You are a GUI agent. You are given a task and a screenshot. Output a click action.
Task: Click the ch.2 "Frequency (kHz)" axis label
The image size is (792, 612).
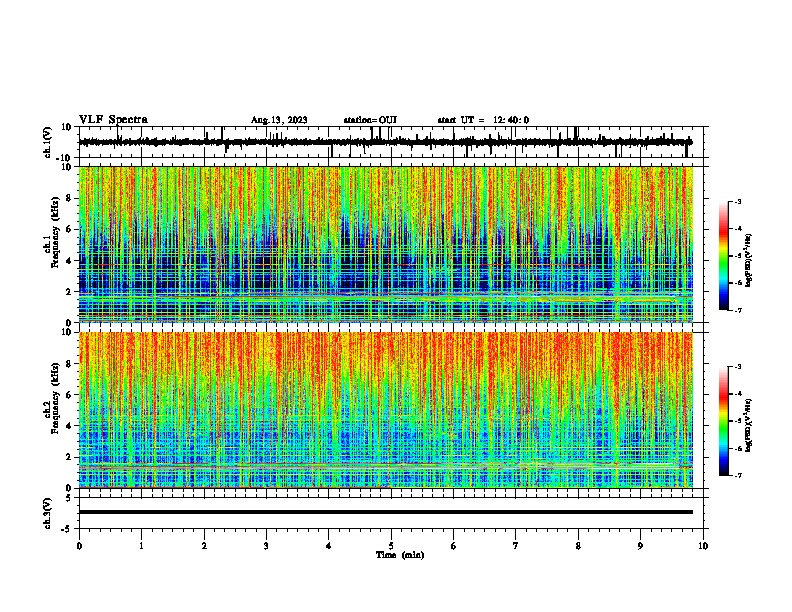pyautogui.click(x=54, y=398)
